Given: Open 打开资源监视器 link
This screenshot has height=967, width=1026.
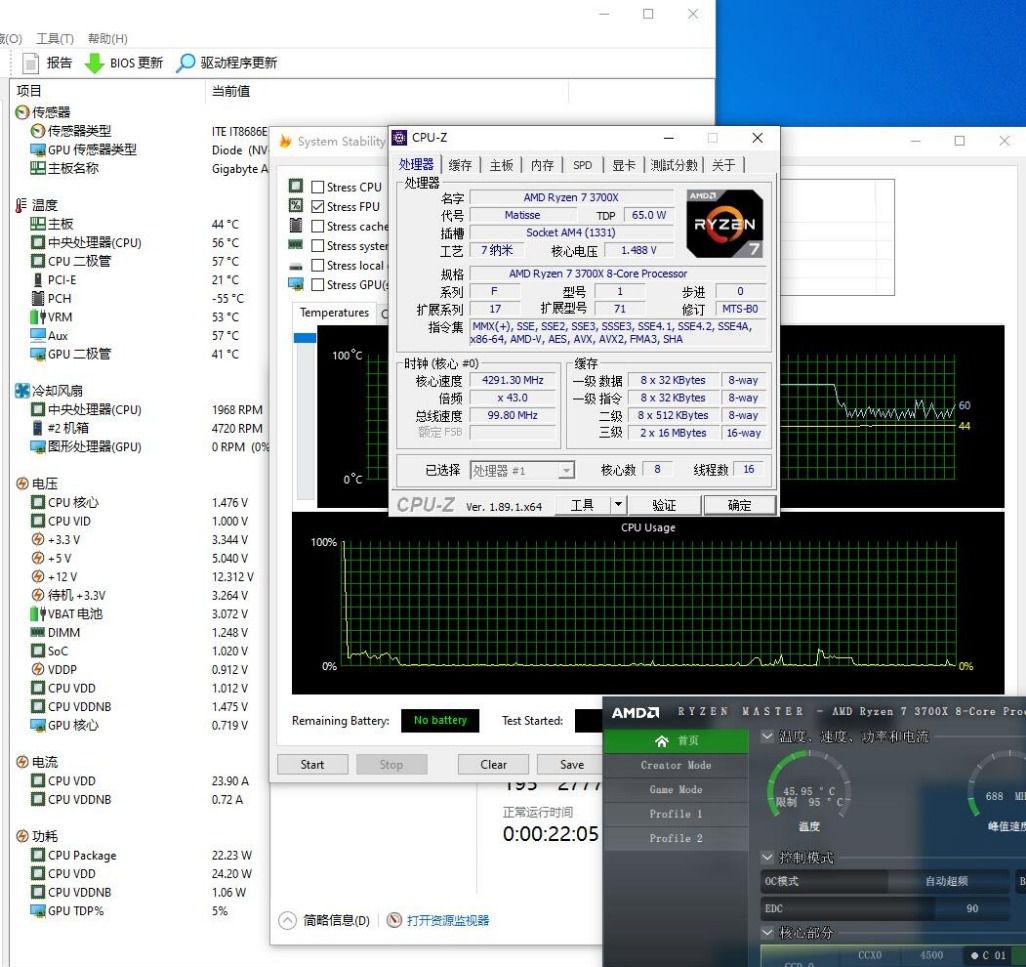Looking at the screenshot, I should 447,920.
